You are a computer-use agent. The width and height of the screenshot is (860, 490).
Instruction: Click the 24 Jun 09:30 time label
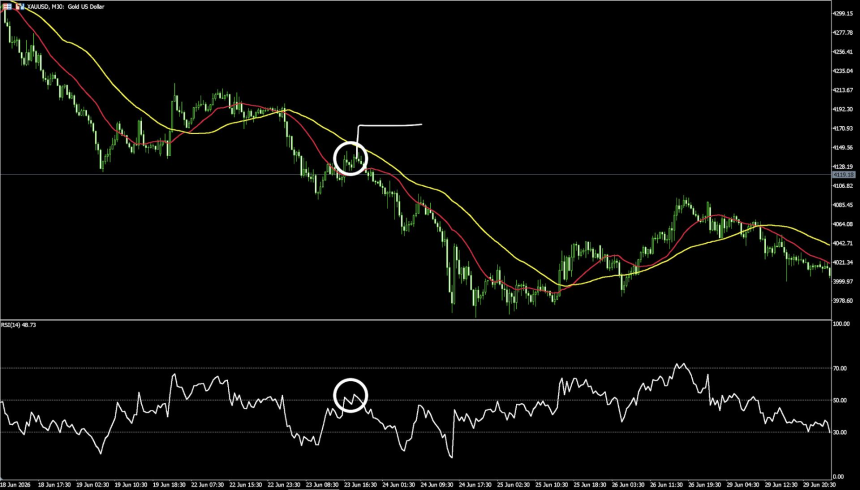[x=437, y=485]
